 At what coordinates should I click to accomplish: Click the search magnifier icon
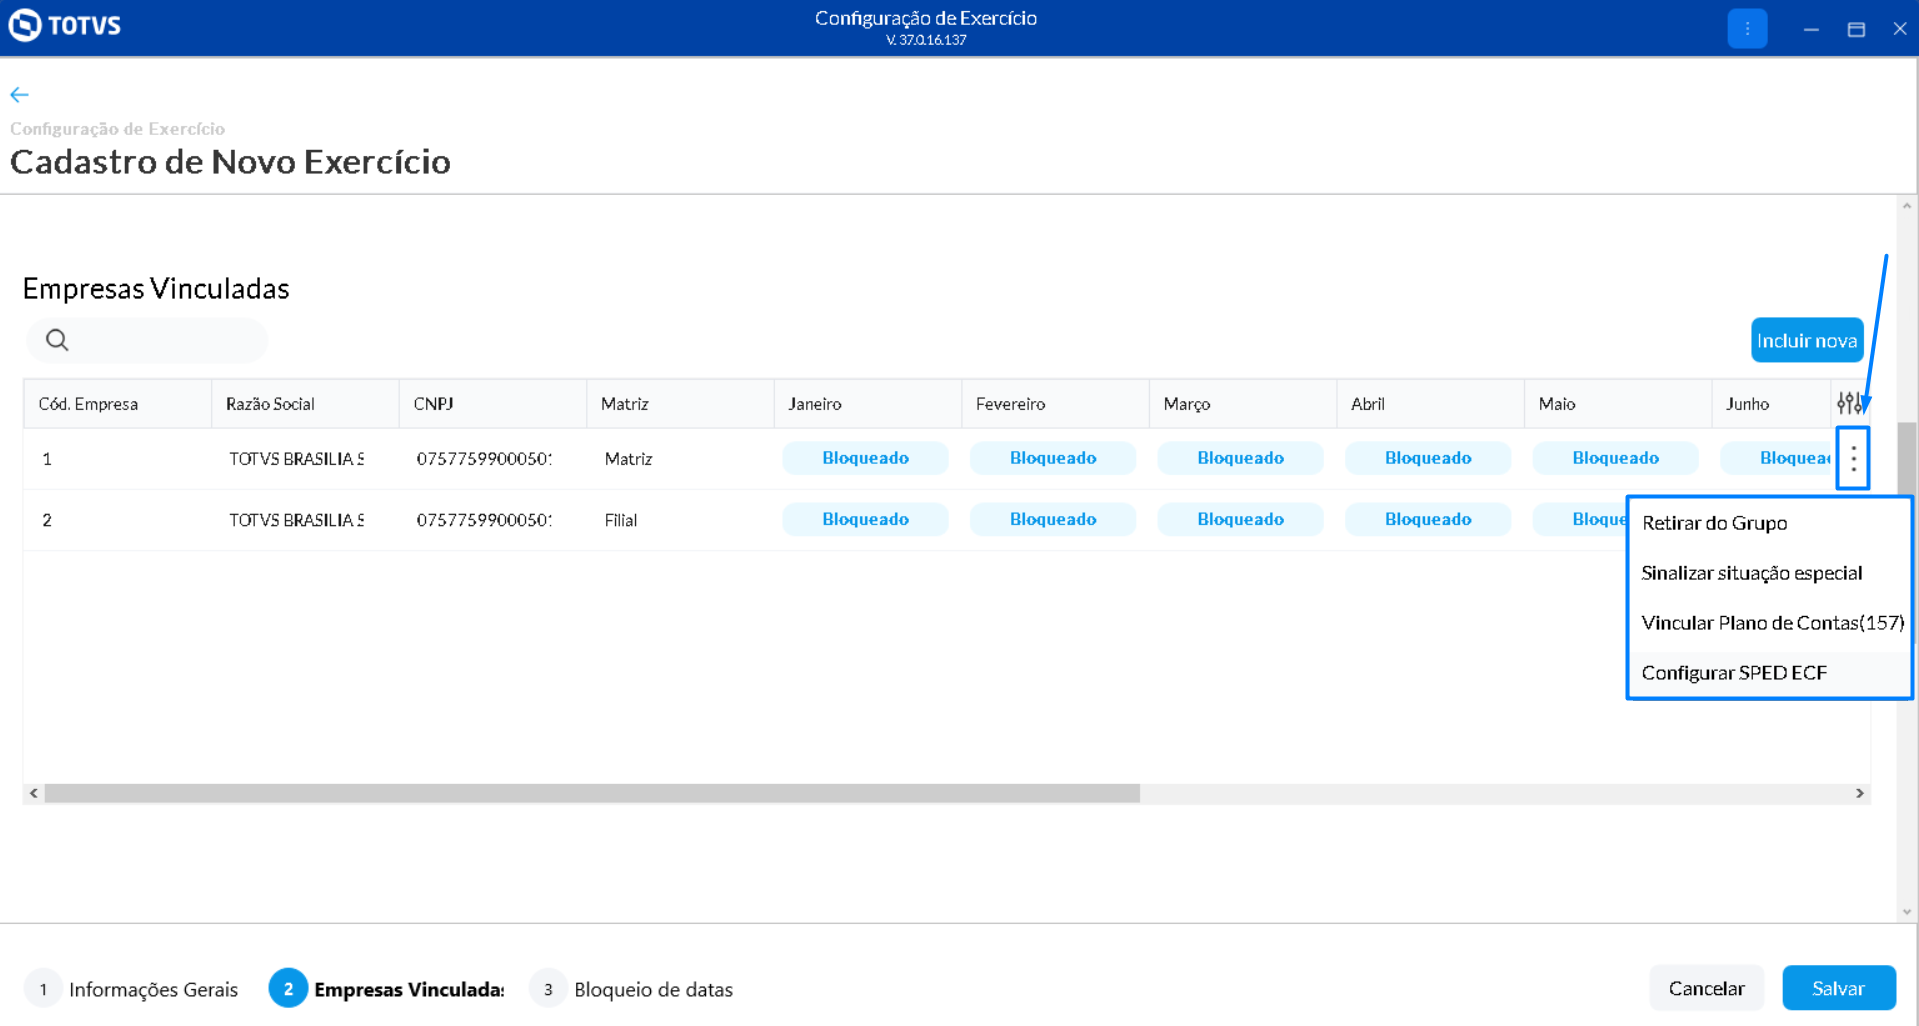pos(57,340)
